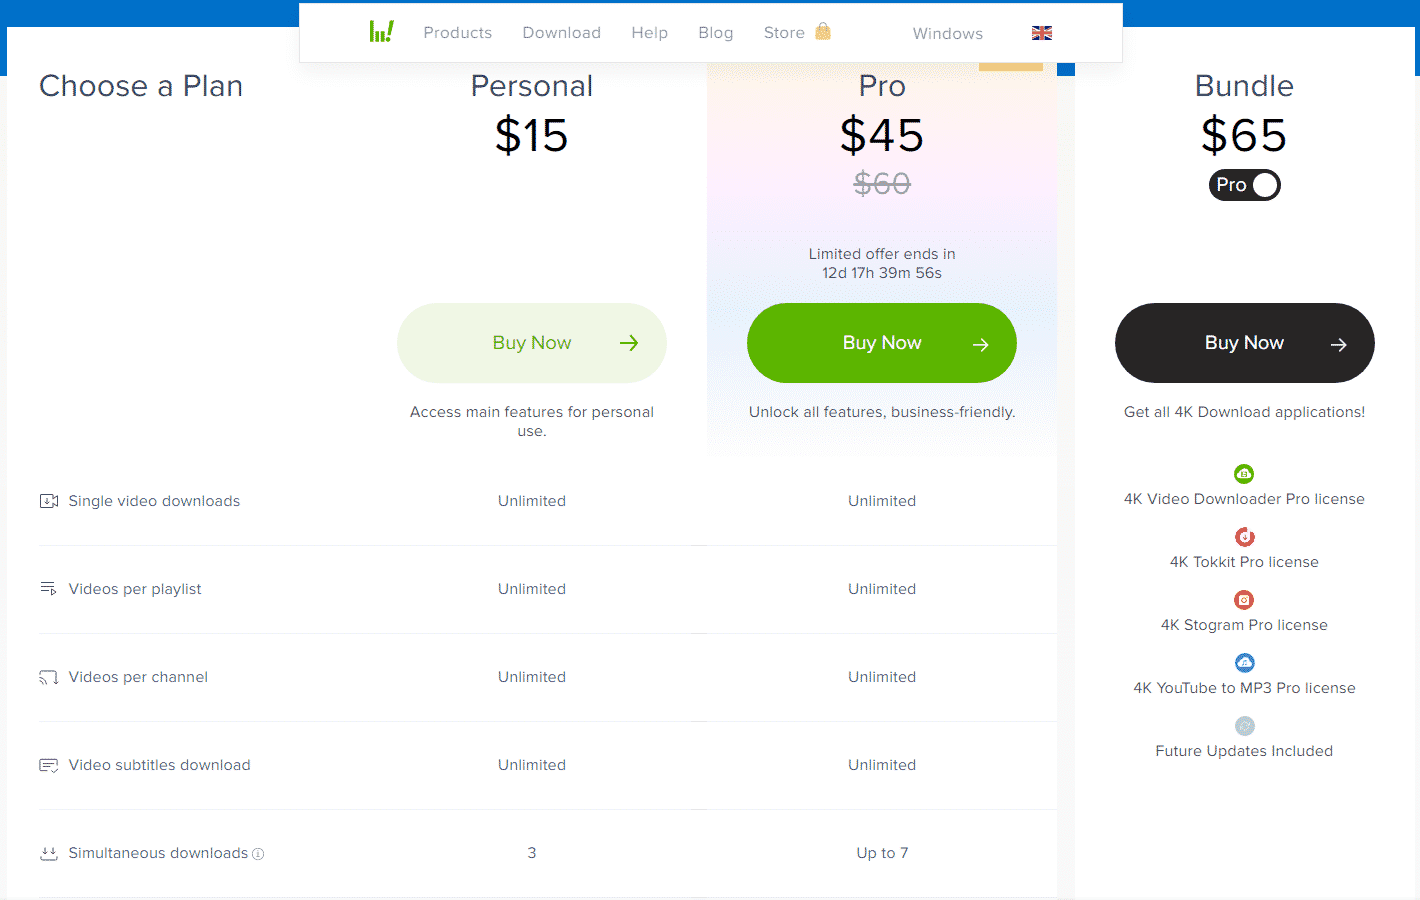Click the UK flag language icon
Screen dimensions: 1420x900
(1042, 33)
